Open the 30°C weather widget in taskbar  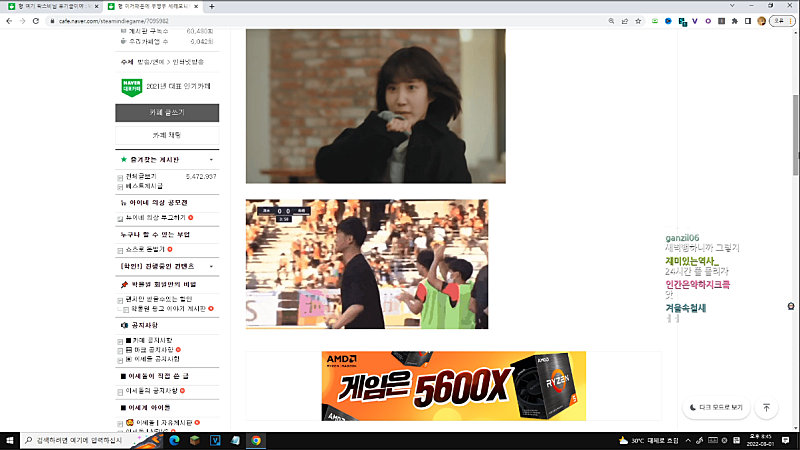click(648, 440)
